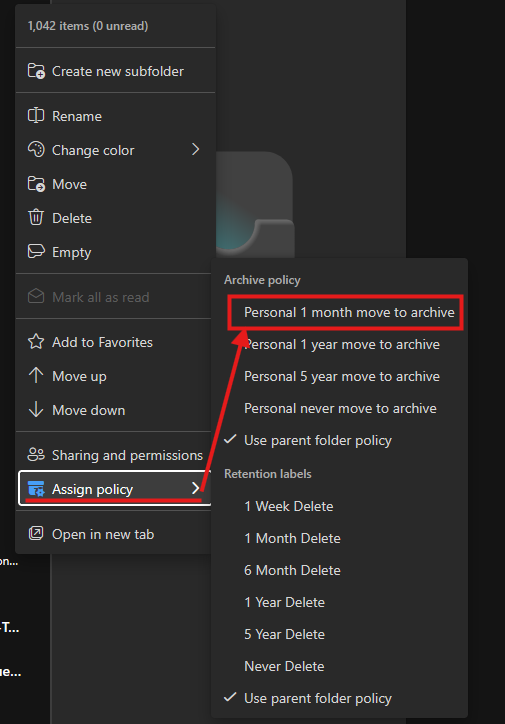Click the Change color palette icon

point(36,150)
